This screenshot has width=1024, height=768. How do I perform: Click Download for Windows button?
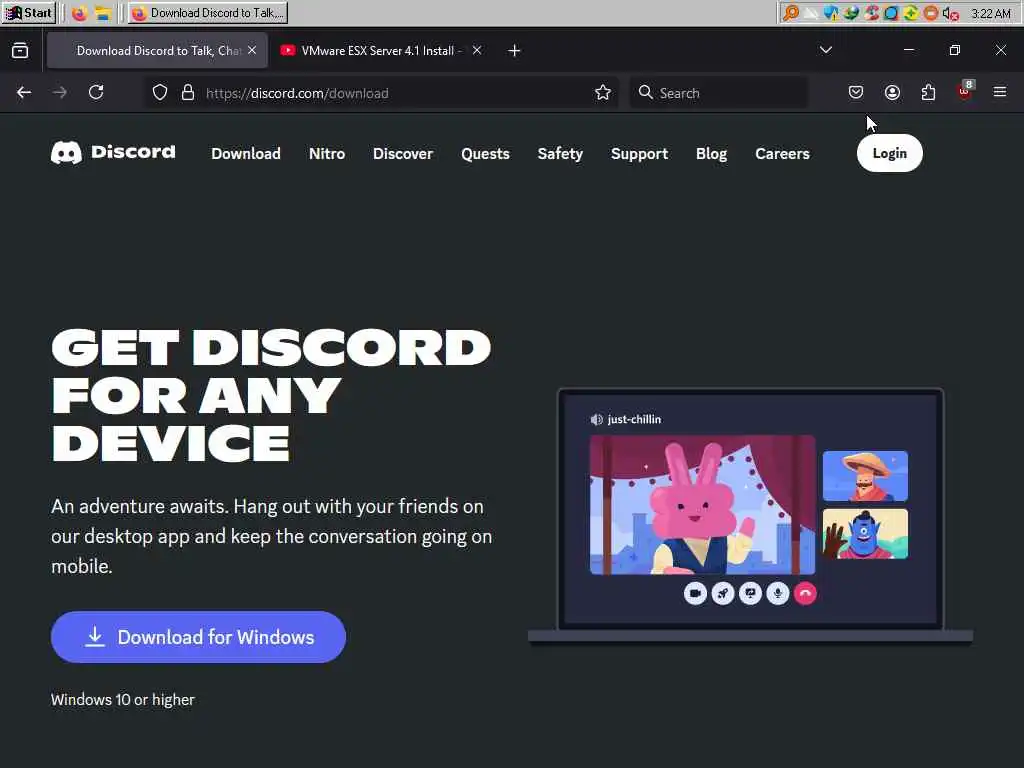[199, 637]
